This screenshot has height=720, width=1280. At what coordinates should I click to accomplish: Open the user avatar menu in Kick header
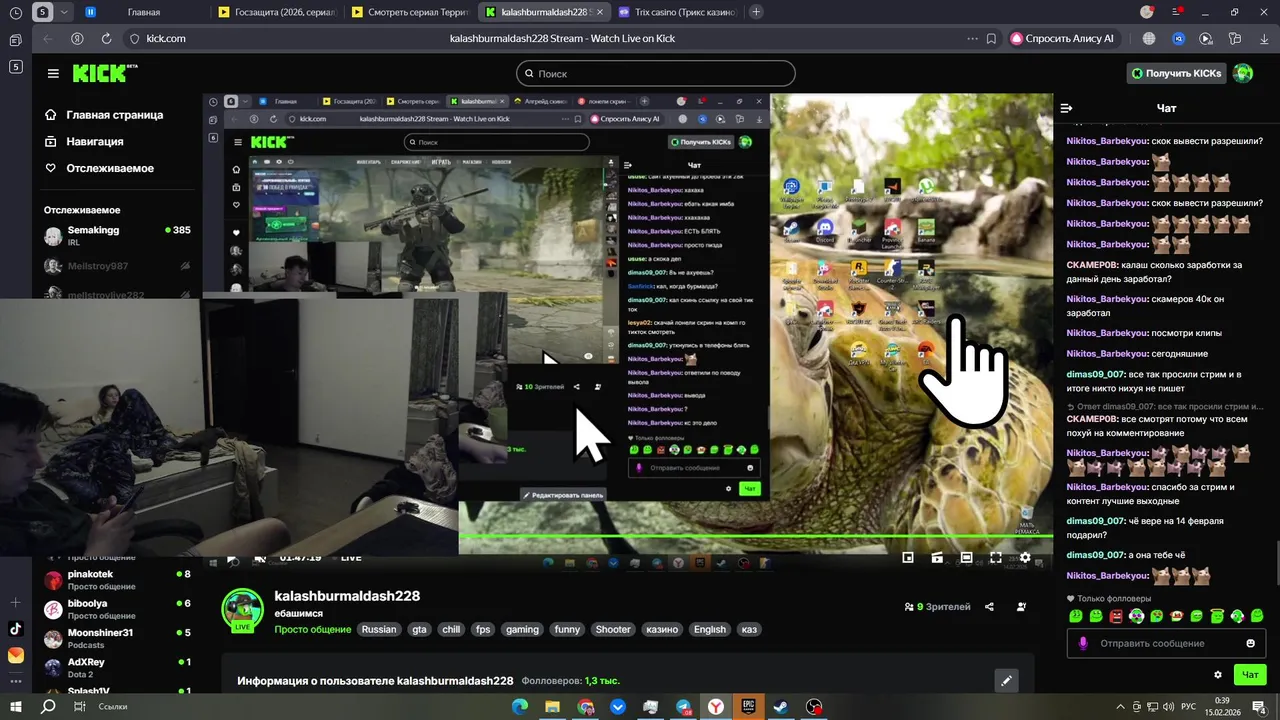tap(1243, 73)
